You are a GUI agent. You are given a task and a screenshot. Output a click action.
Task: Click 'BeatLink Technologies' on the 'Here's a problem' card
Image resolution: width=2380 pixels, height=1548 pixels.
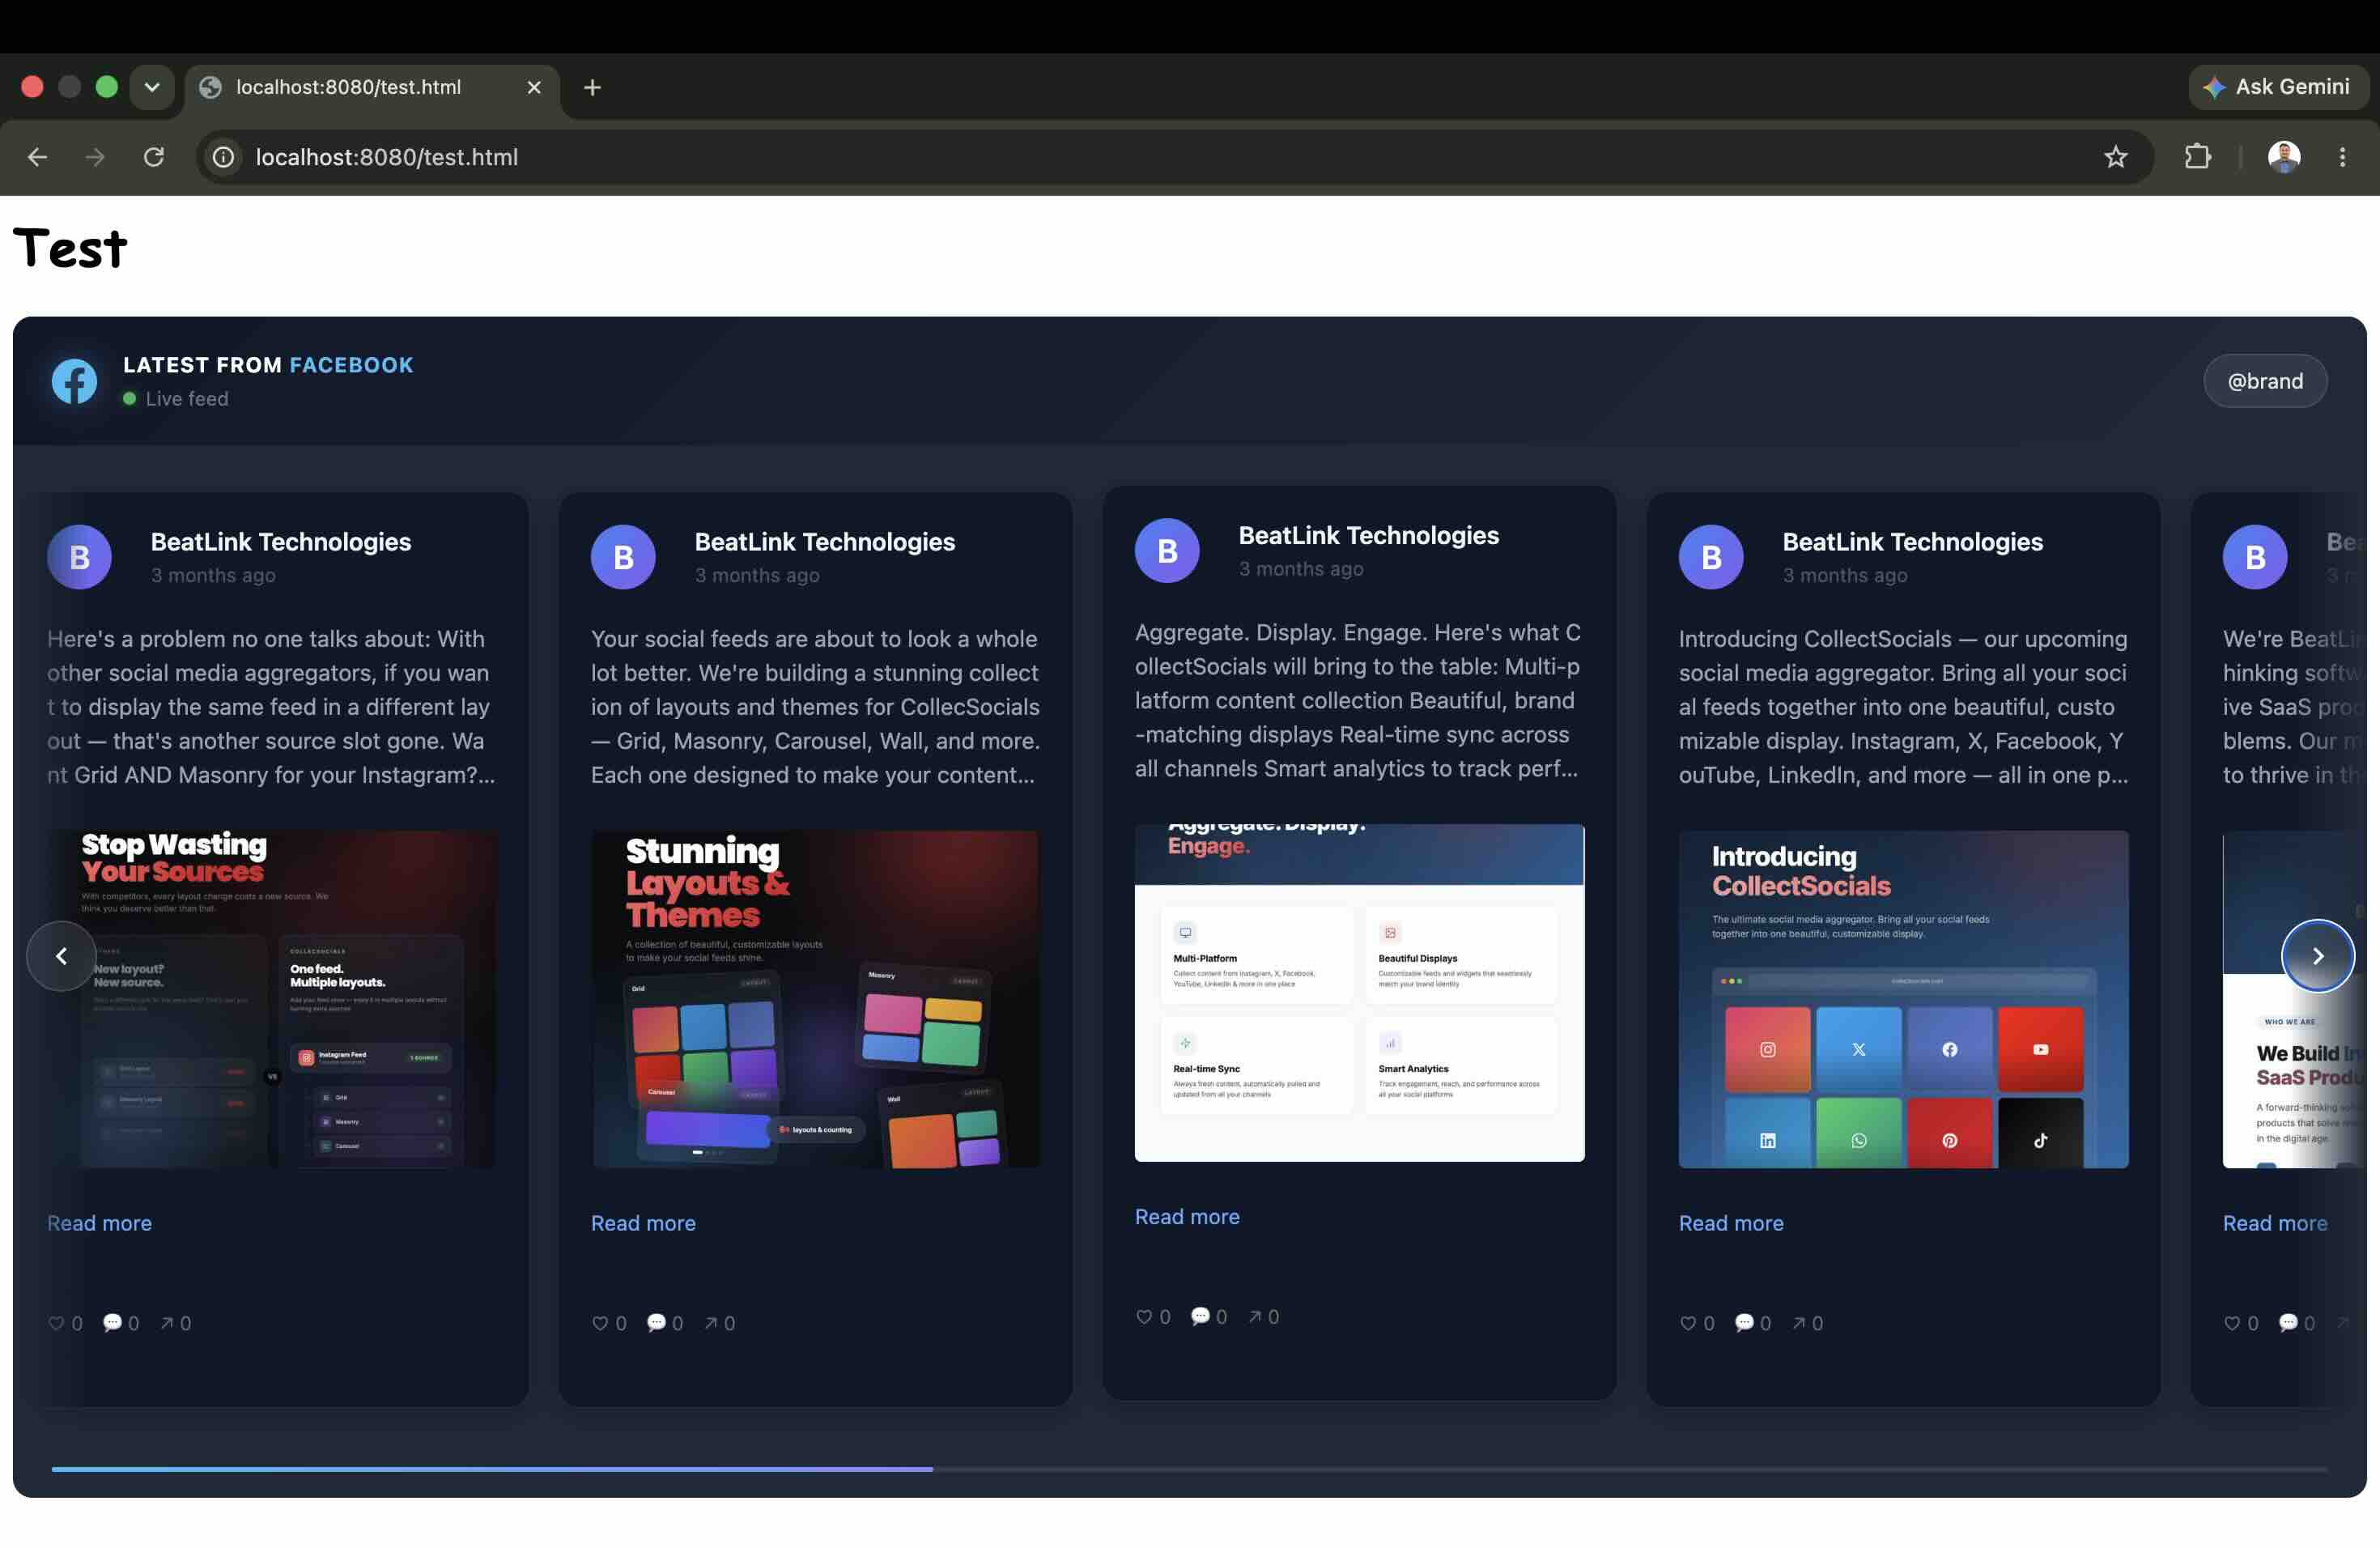pos(281,542)
